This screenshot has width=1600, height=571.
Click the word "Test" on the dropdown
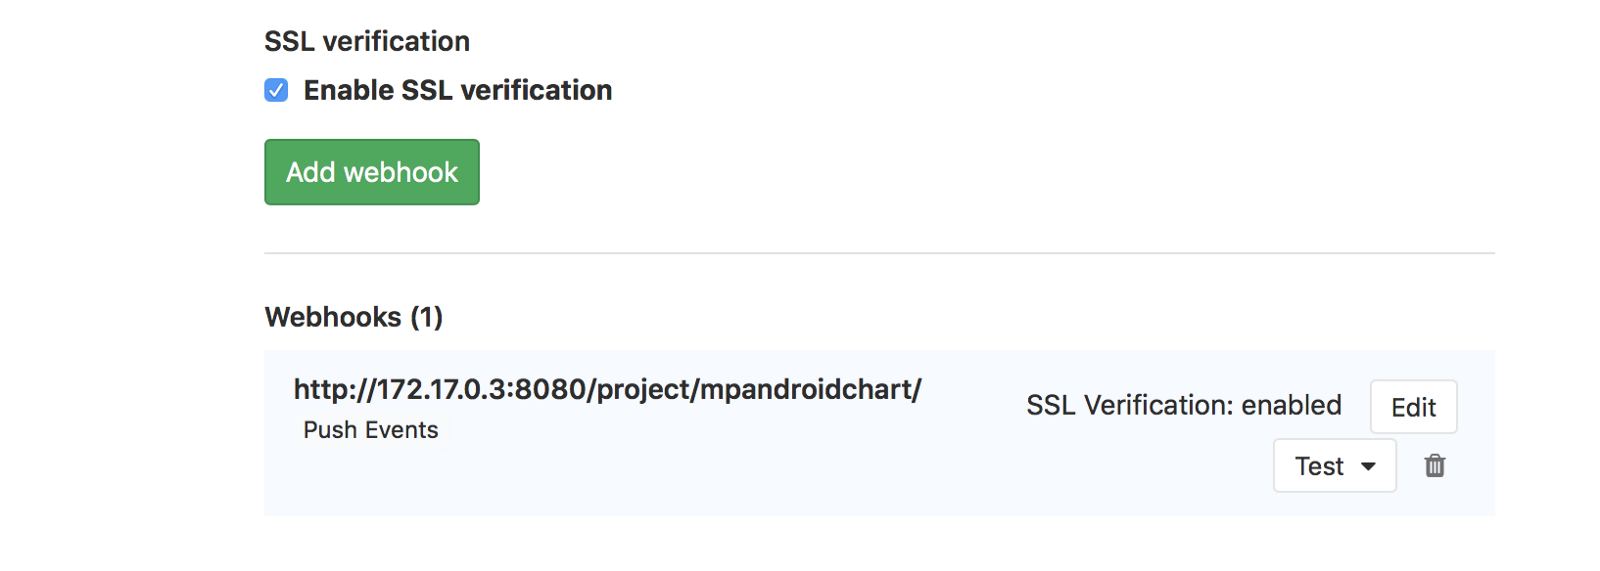pyautogui.click(x=1319, y=466)
